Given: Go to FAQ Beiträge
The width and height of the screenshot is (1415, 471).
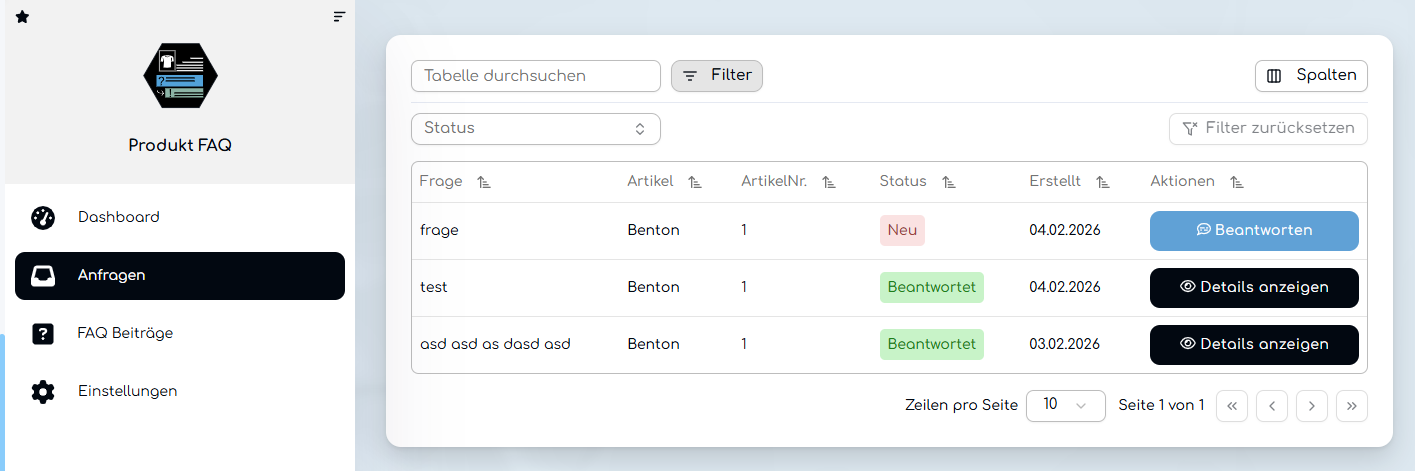Looking at the screenshot, I should pyautogui.click(x=125, y=333).
